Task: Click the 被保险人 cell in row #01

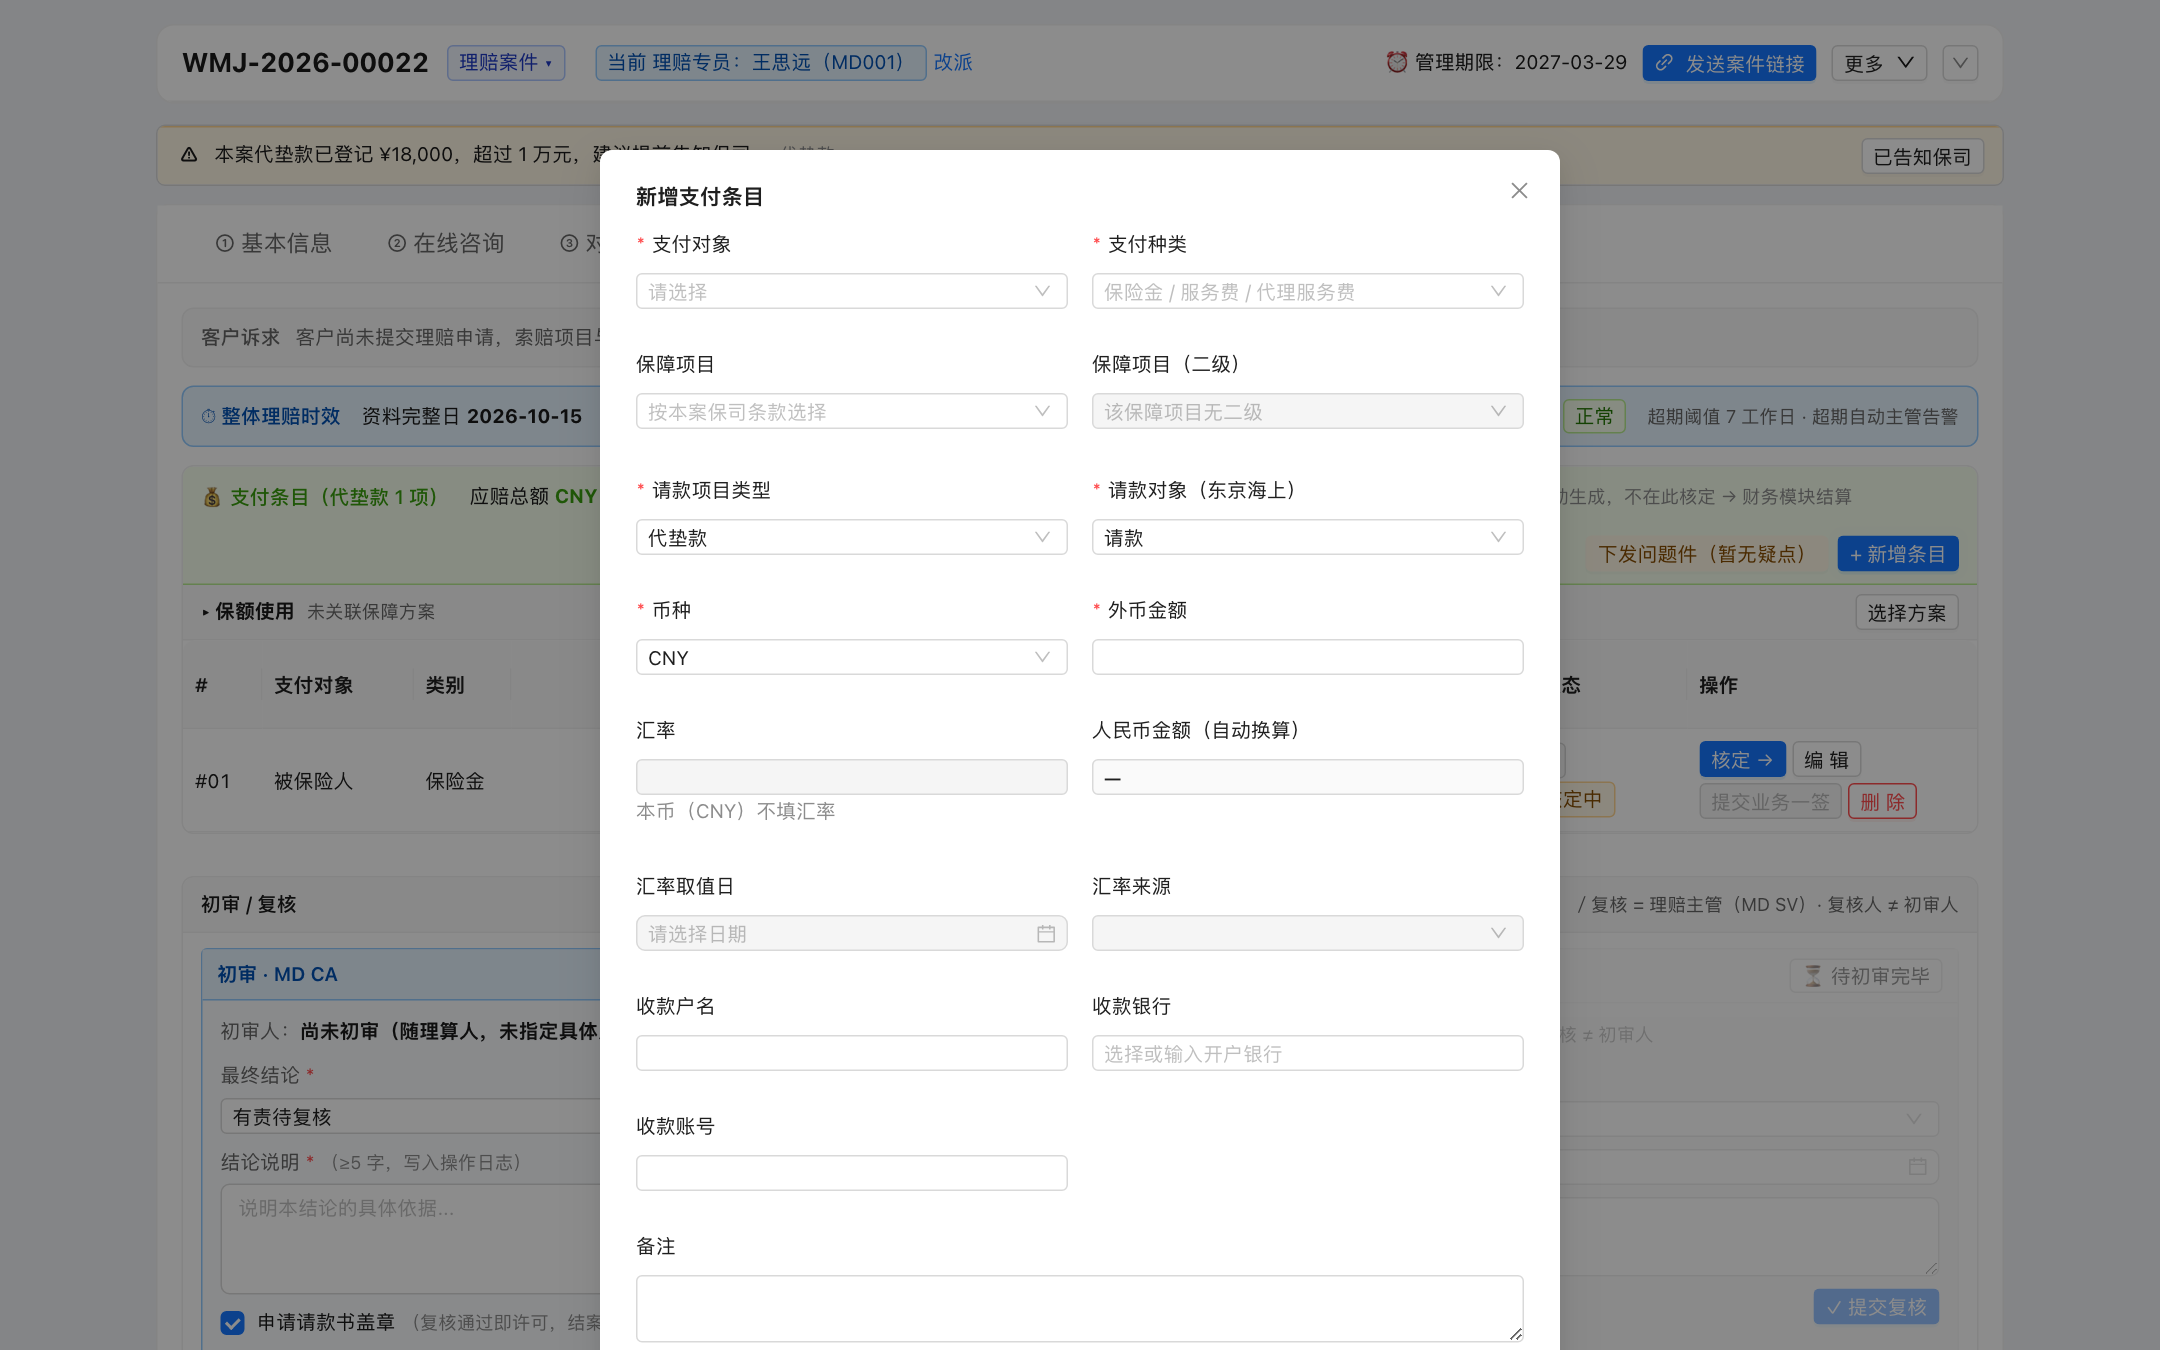Action: click(313, 781)
